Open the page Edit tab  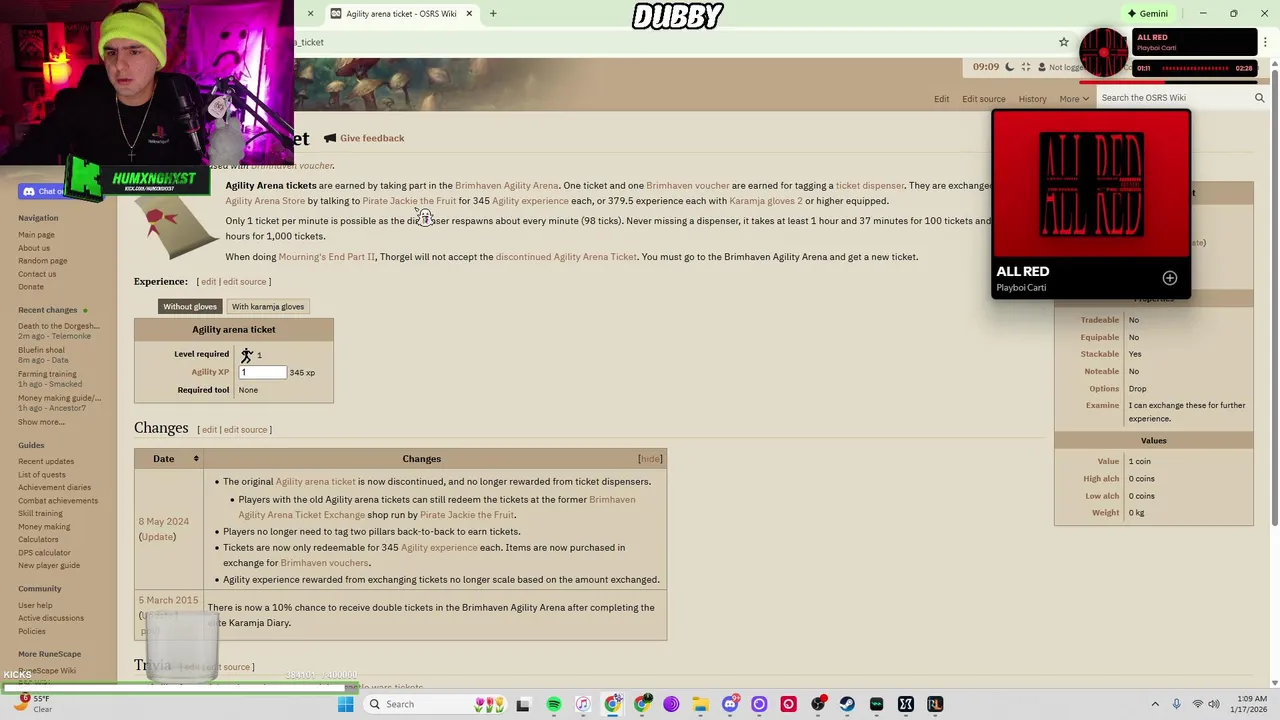(x=941, y=99)
